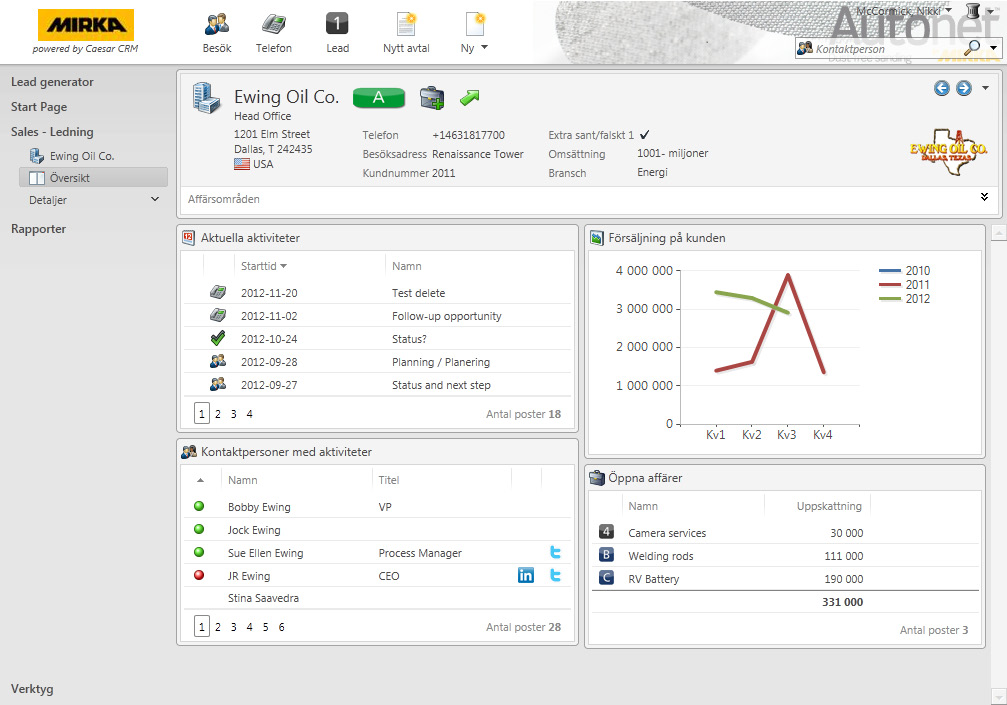The width and height of the screenshot is (1007, 705).
Task: Click the Kontaktpersoner panel header icon
Action: 189,452
